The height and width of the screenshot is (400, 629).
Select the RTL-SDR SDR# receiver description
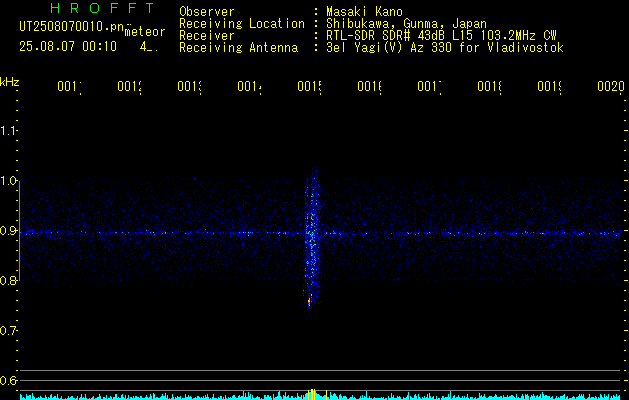tap(441, 36)
